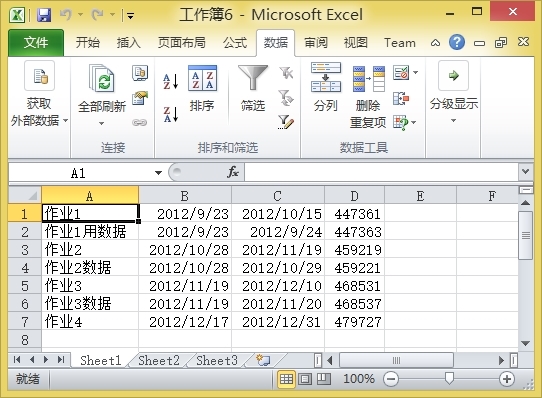Minimize the ribbon with the caret icon
This screenshot has width=542, height=398.
[x=435, y=43]
